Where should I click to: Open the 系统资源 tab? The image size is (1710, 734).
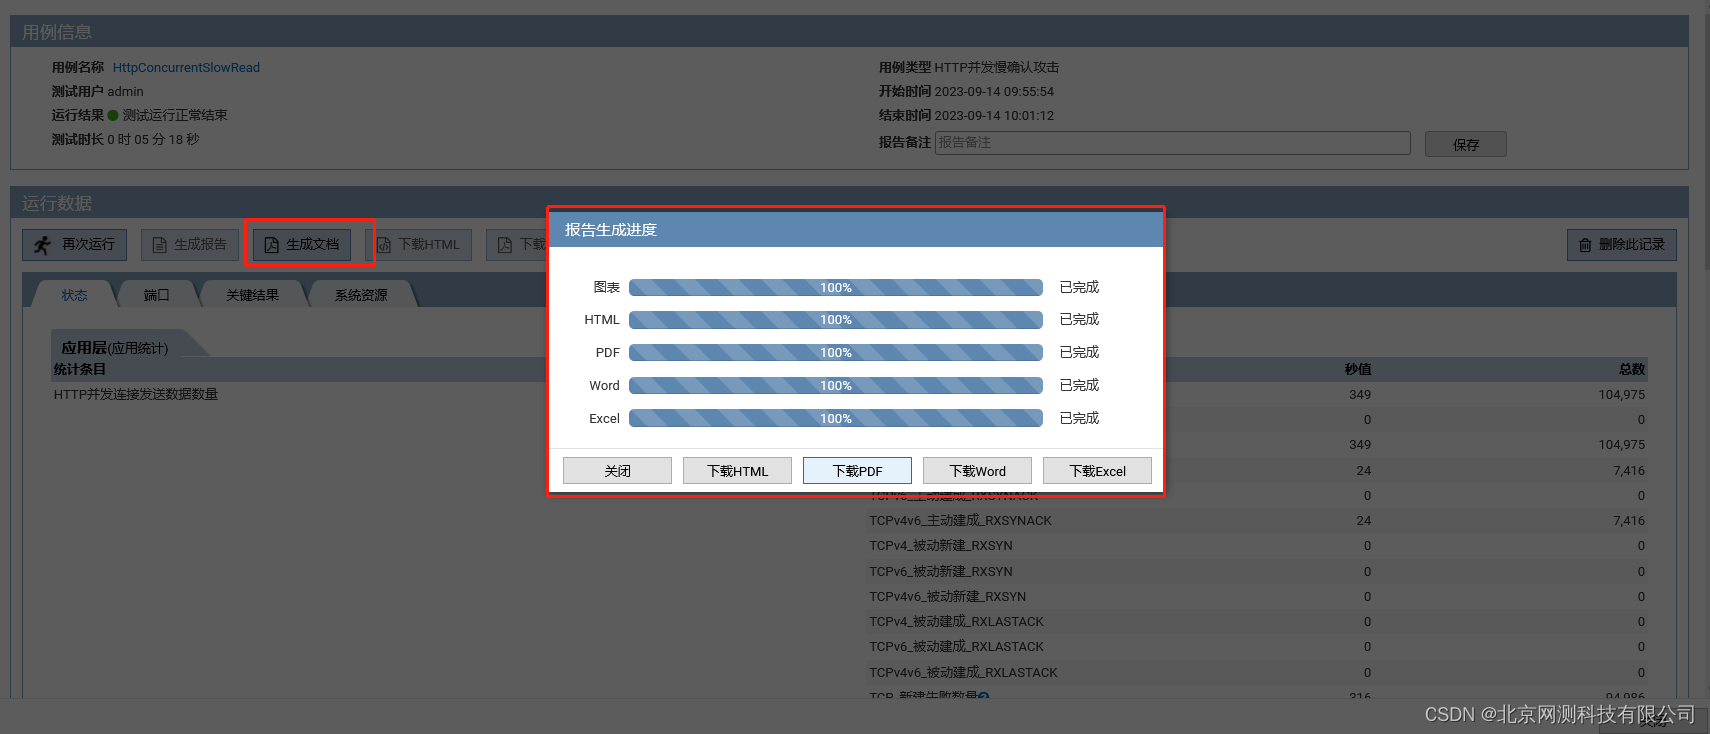[361, 295]
